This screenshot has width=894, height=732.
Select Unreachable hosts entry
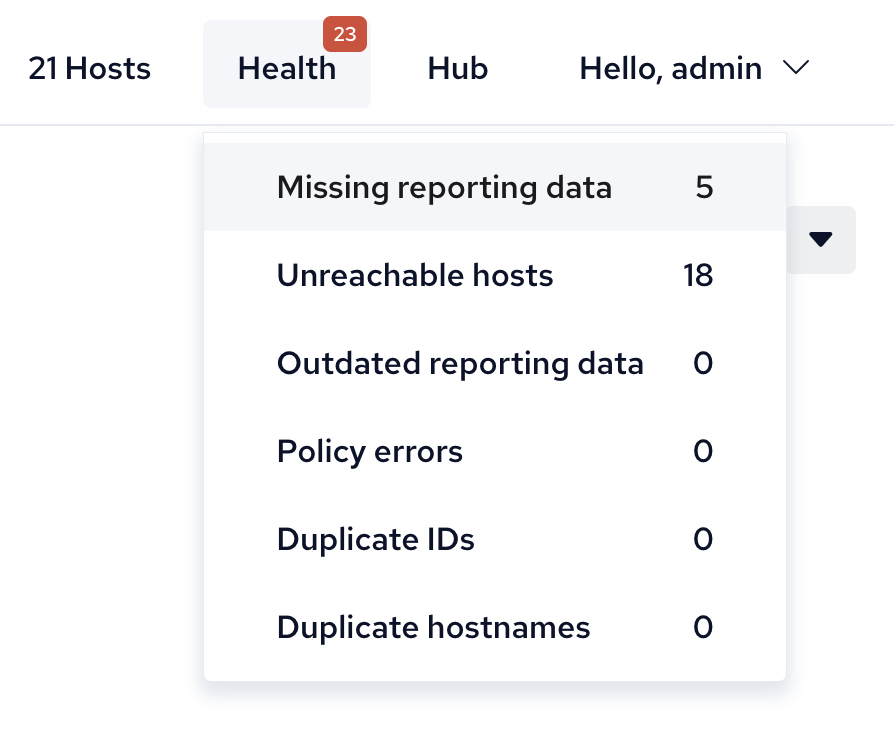point(415,275)
